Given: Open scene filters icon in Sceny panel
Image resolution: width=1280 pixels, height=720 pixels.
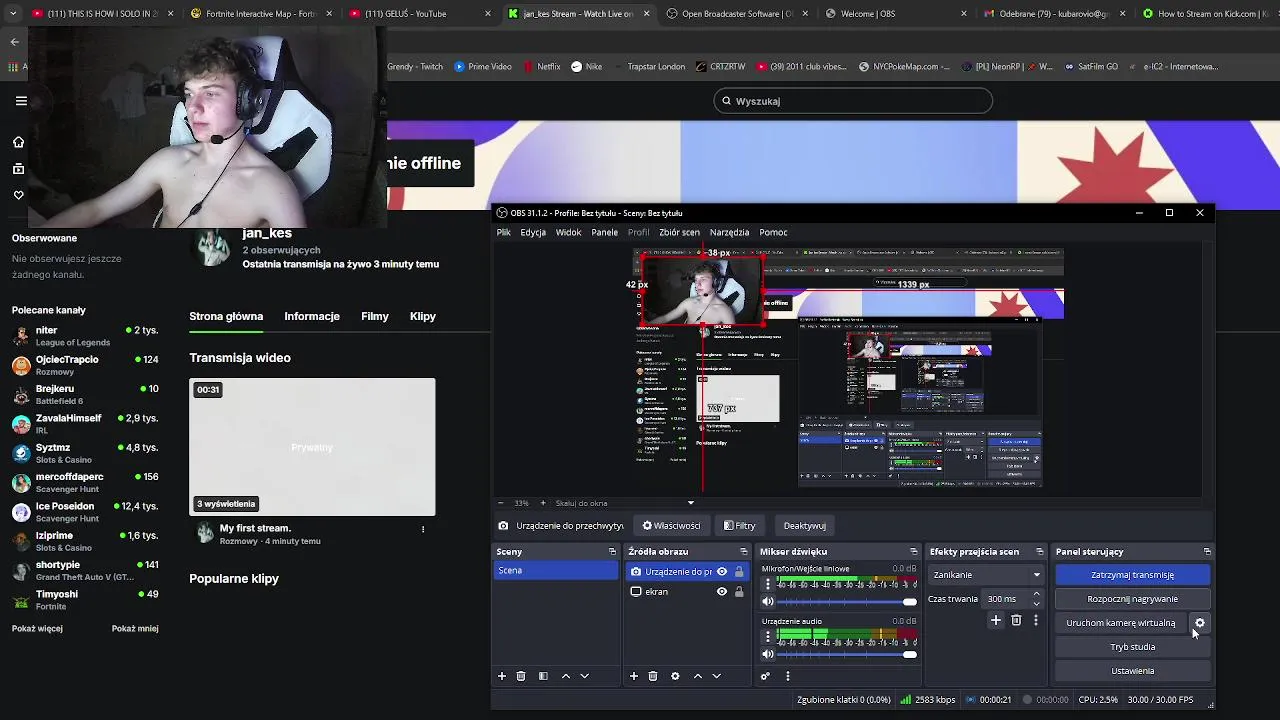Looking at the screenshot, I should (543, 676).
